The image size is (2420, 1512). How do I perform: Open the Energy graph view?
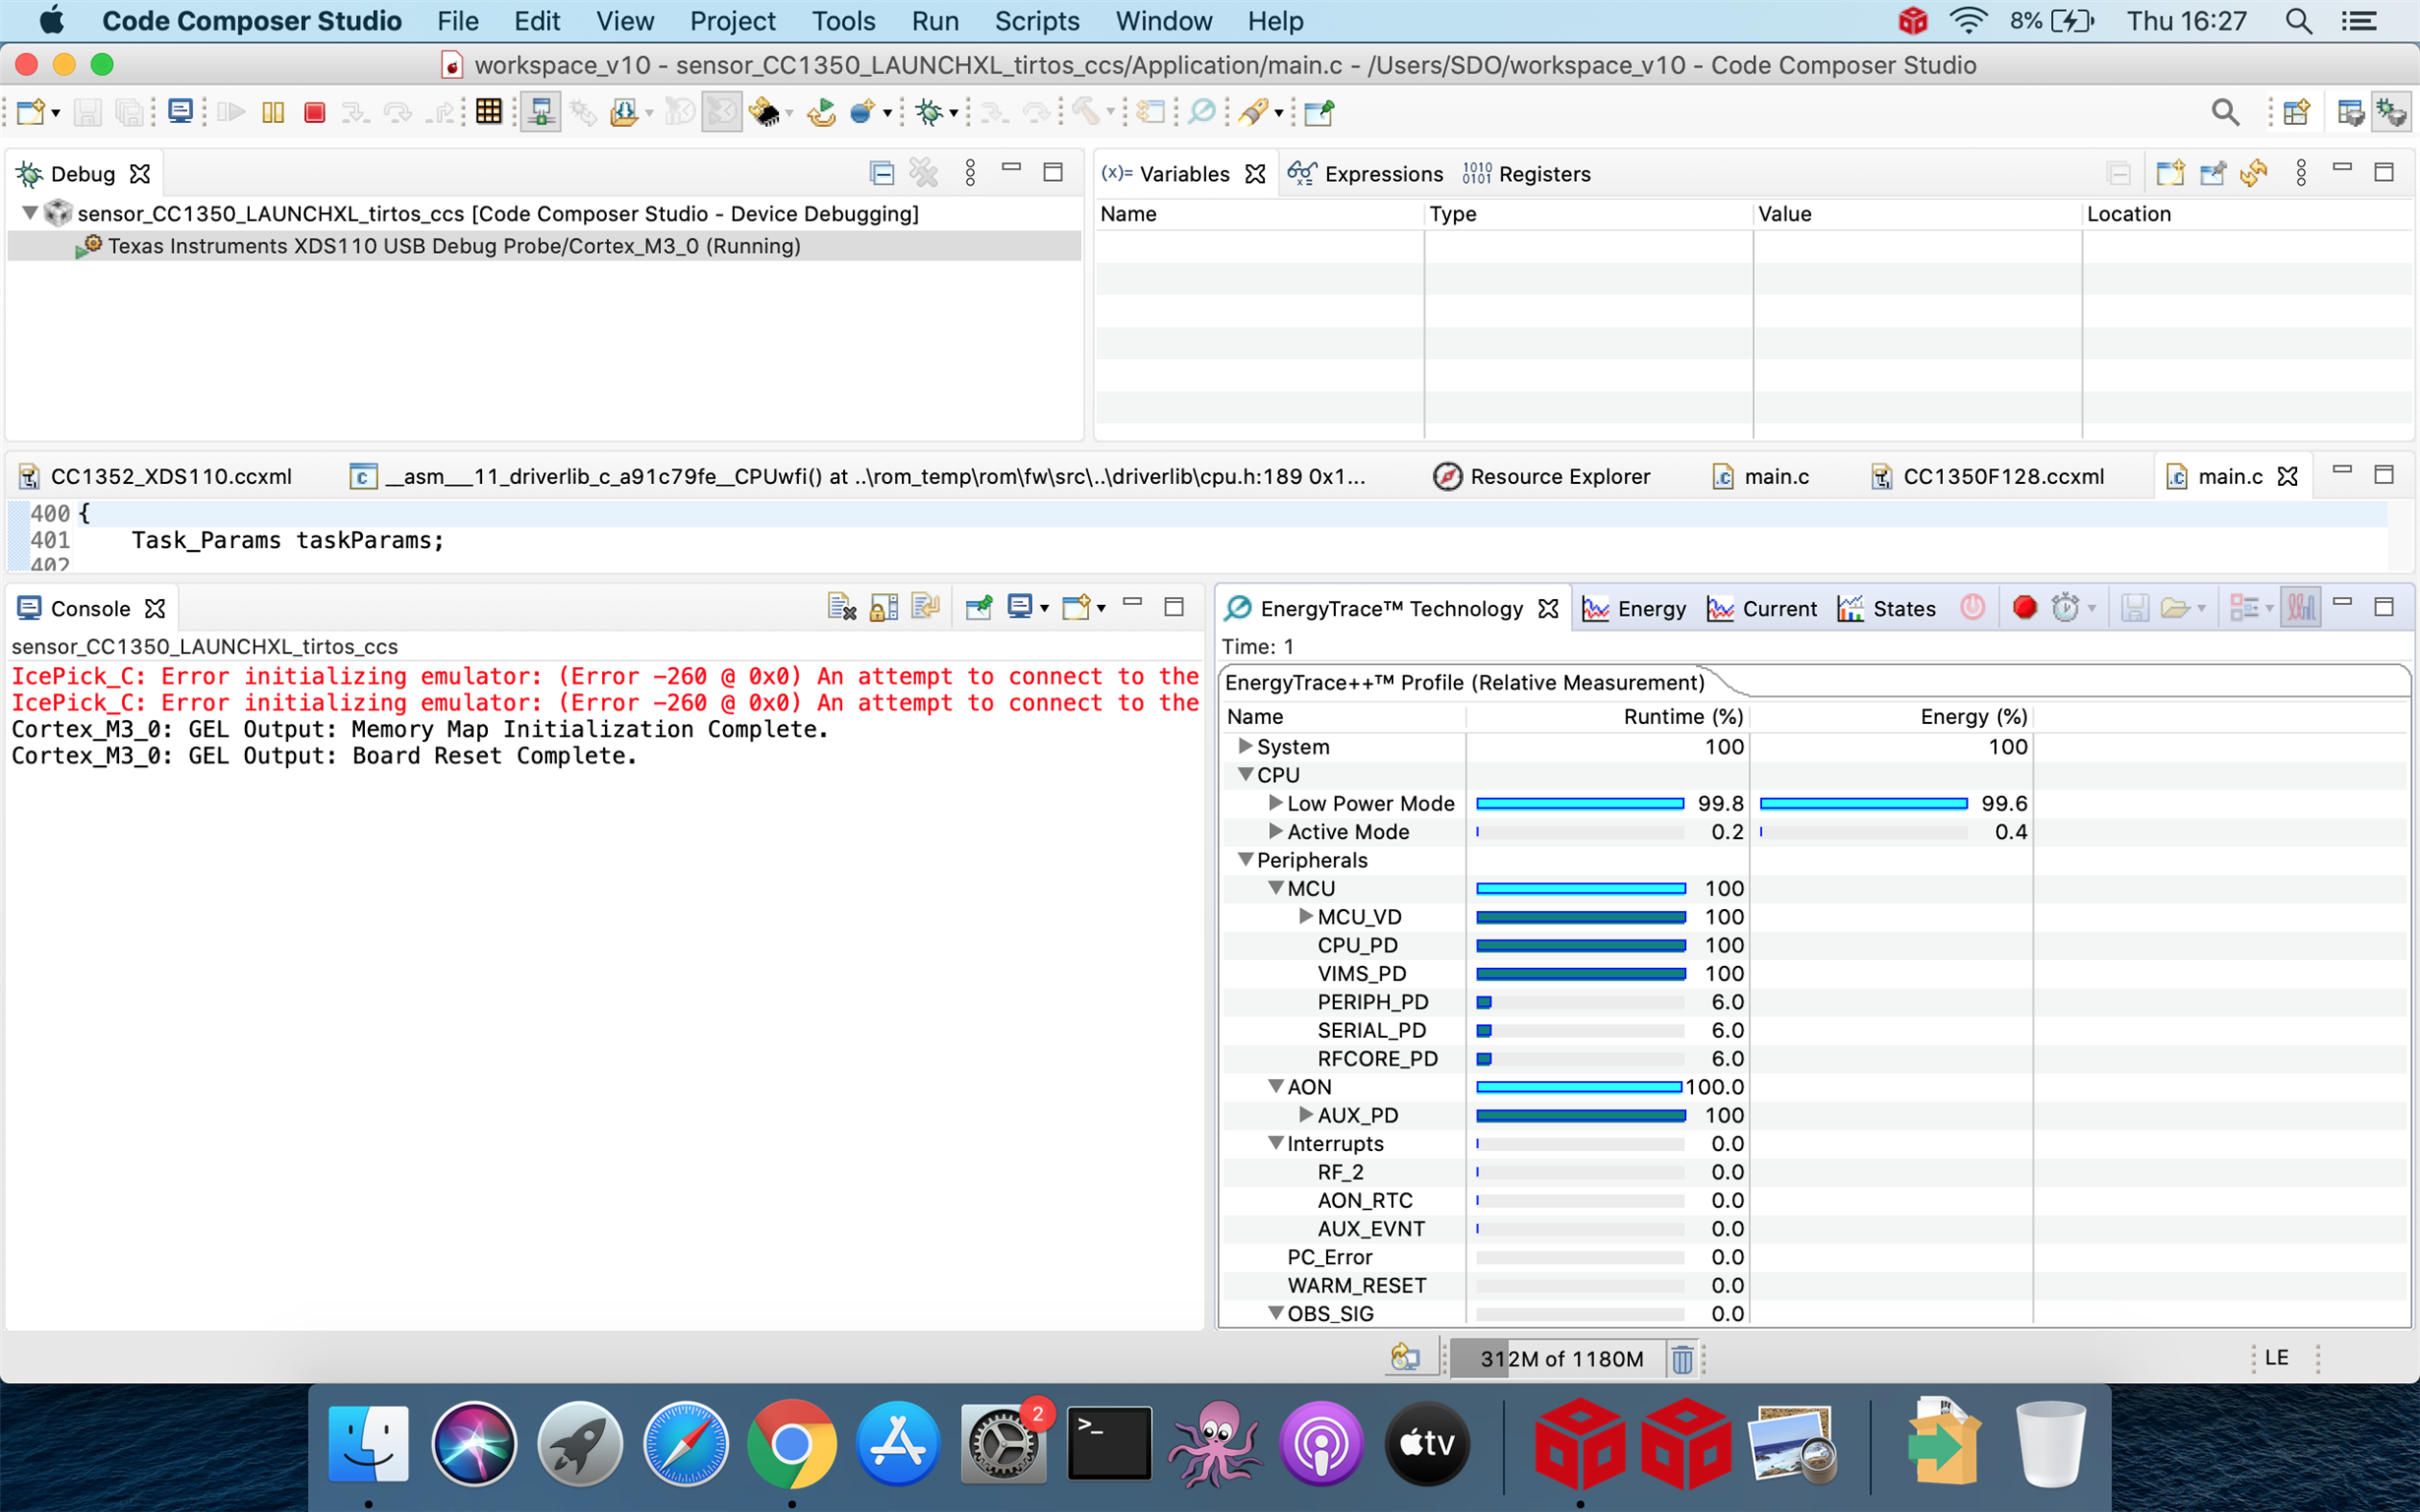1634,608
